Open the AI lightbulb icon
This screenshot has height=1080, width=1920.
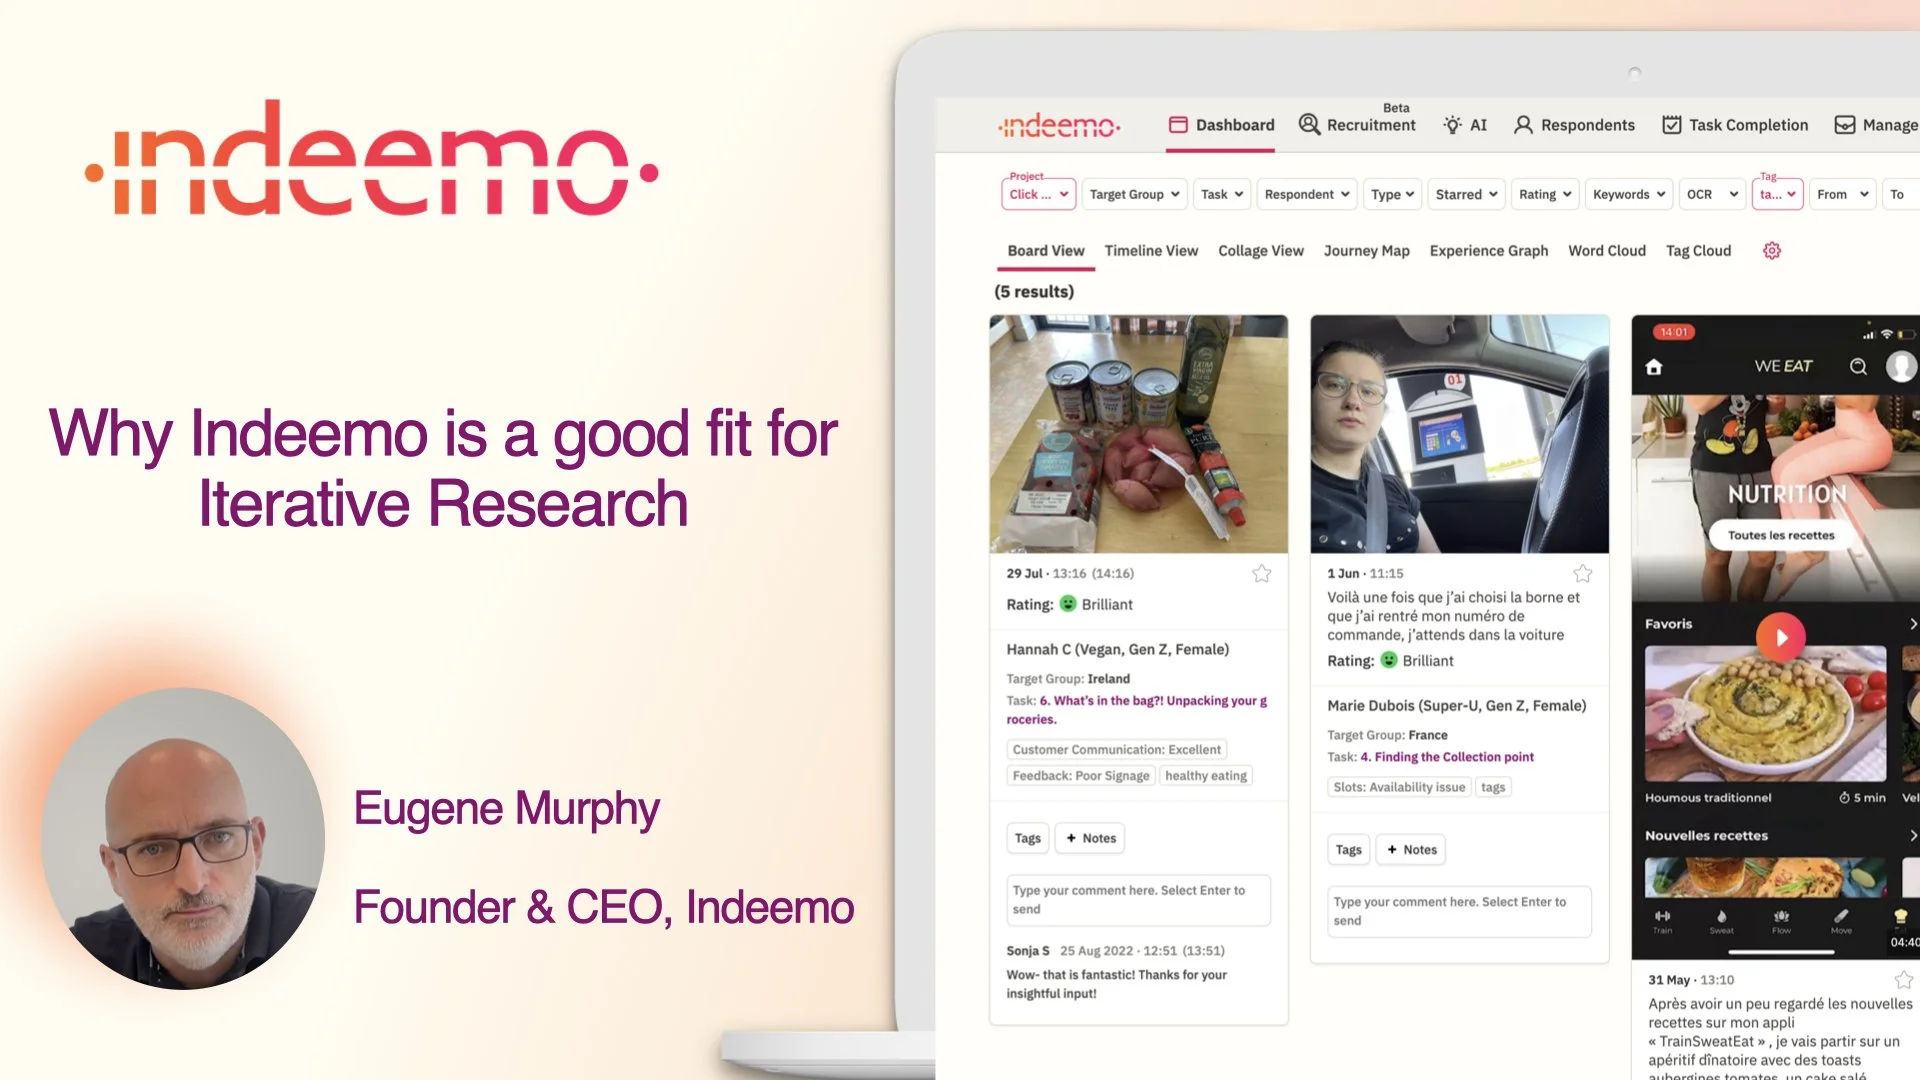1452,125
